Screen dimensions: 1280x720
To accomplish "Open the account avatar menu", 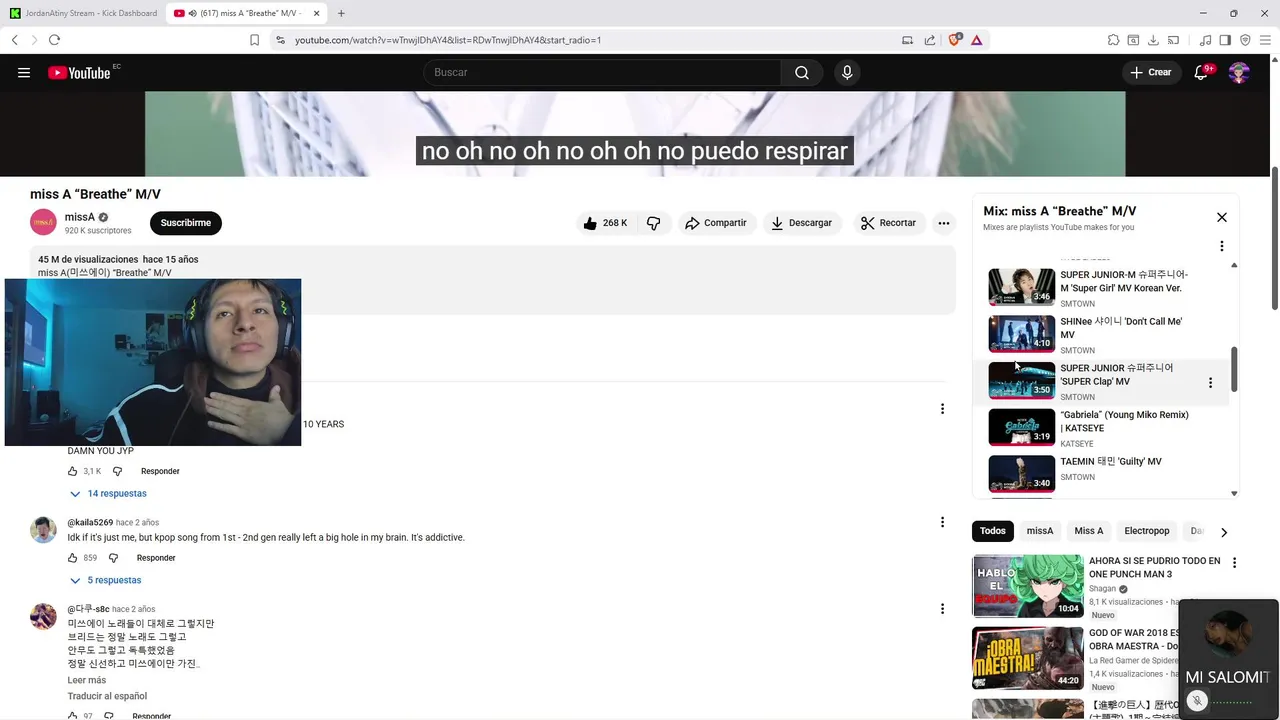I will point(1239,72).
